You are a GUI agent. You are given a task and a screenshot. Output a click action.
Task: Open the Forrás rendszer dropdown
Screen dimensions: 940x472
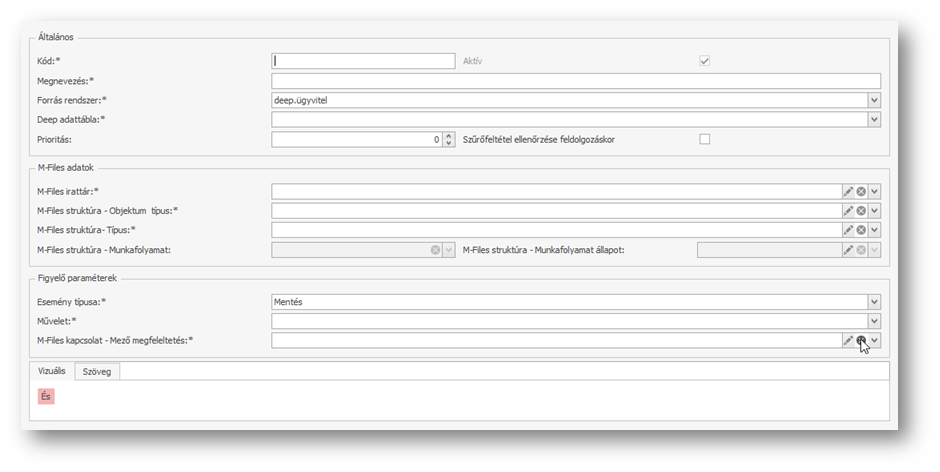[x=874, y=100]
